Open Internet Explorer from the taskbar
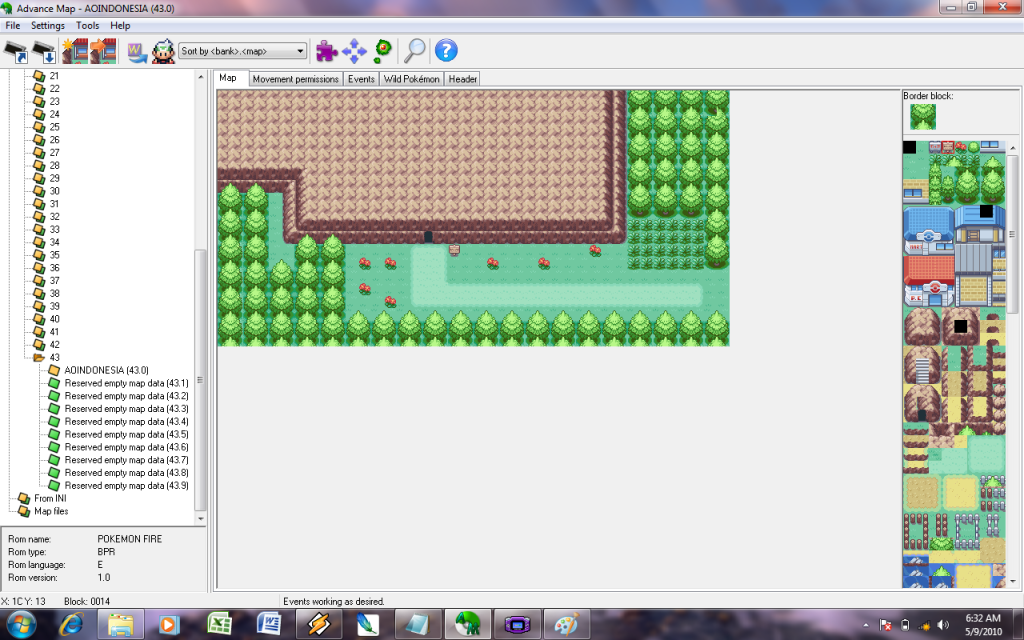1024x640 pixels. pyautogui.click(x=71, y=624)
